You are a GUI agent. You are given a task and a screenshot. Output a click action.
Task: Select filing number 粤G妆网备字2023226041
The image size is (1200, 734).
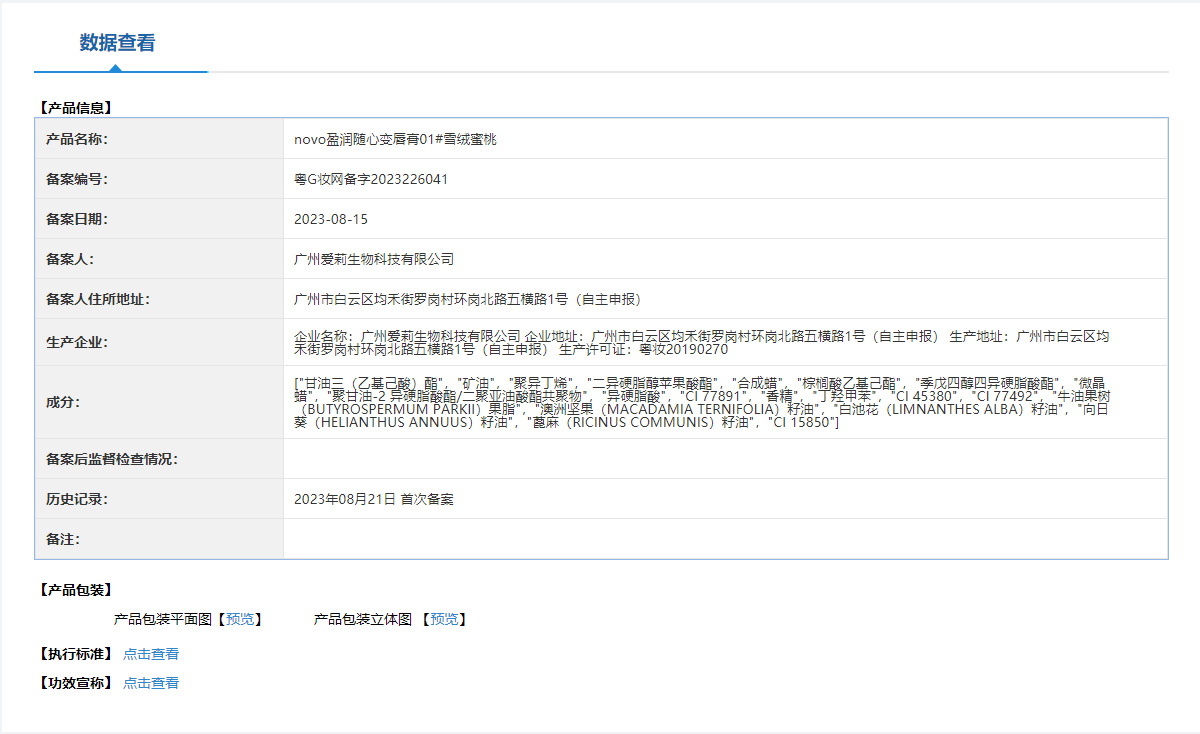pos(371,179)
